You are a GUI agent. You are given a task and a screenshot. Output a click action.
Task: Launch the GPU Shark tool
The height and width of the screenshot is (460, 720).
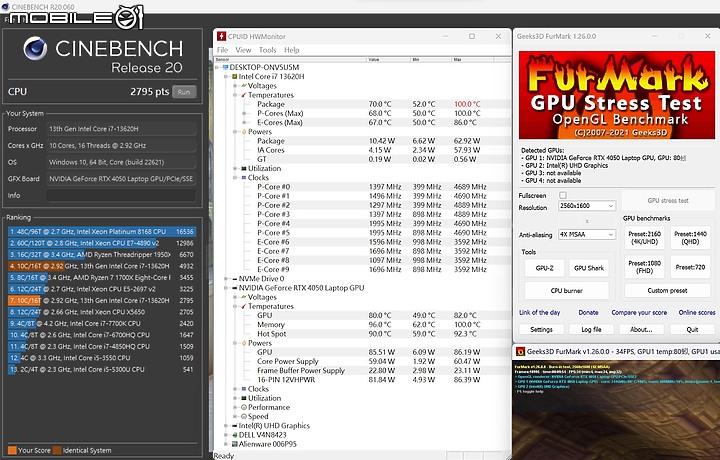pyautogui.click(x=589, y=268)
